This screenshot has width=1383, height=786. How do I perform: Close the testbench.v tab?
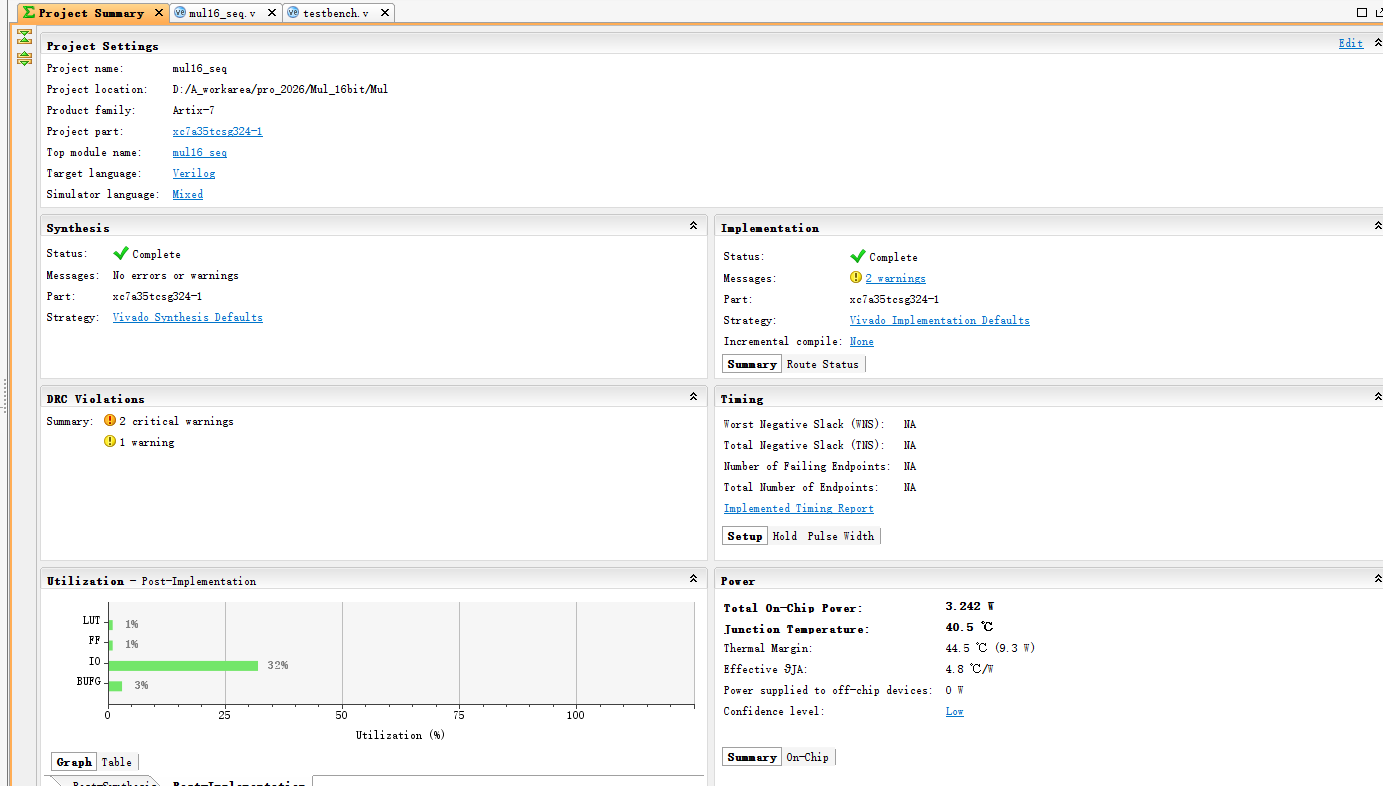click(x=385, y=13)
